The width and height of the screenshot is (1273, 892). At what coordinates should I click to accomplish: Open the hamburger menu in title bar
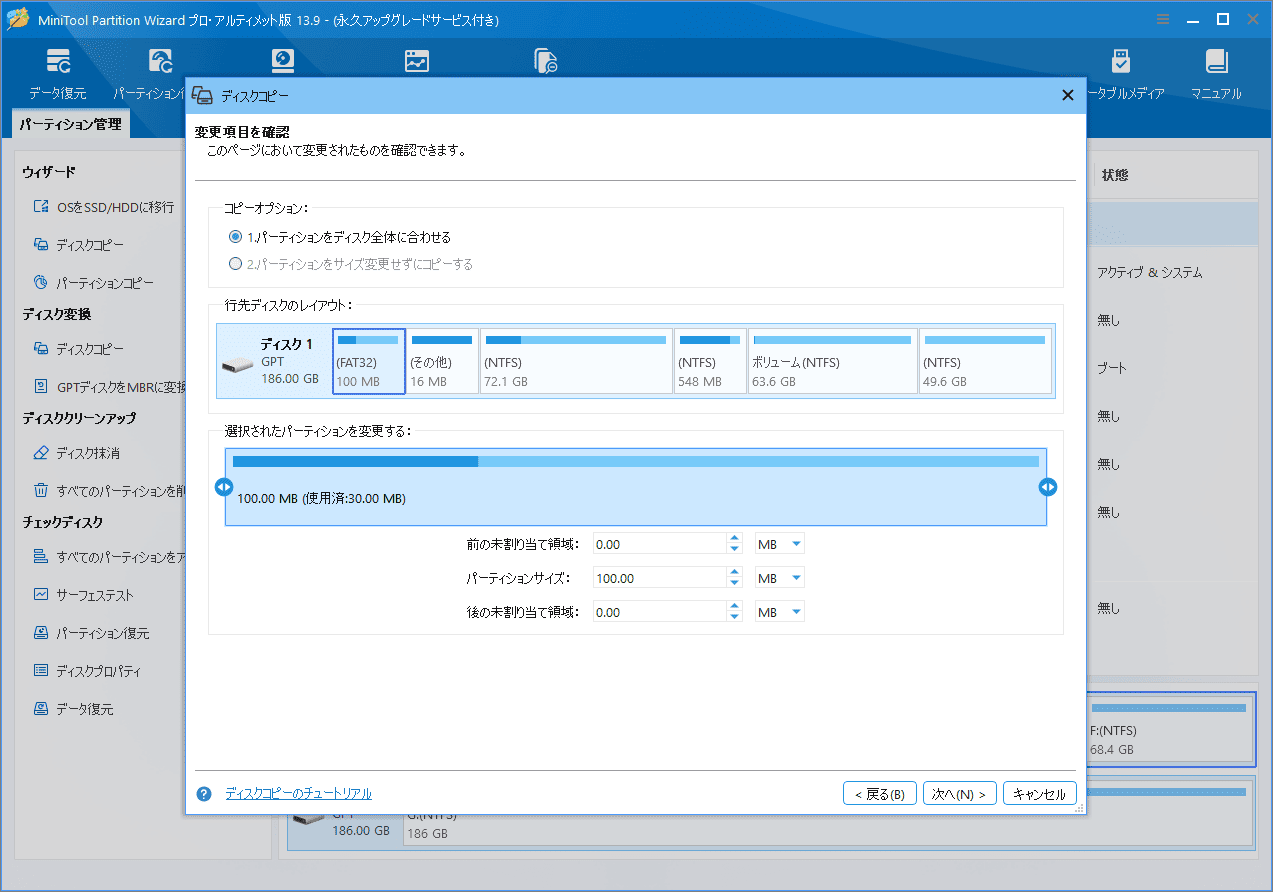point(1163,19)
